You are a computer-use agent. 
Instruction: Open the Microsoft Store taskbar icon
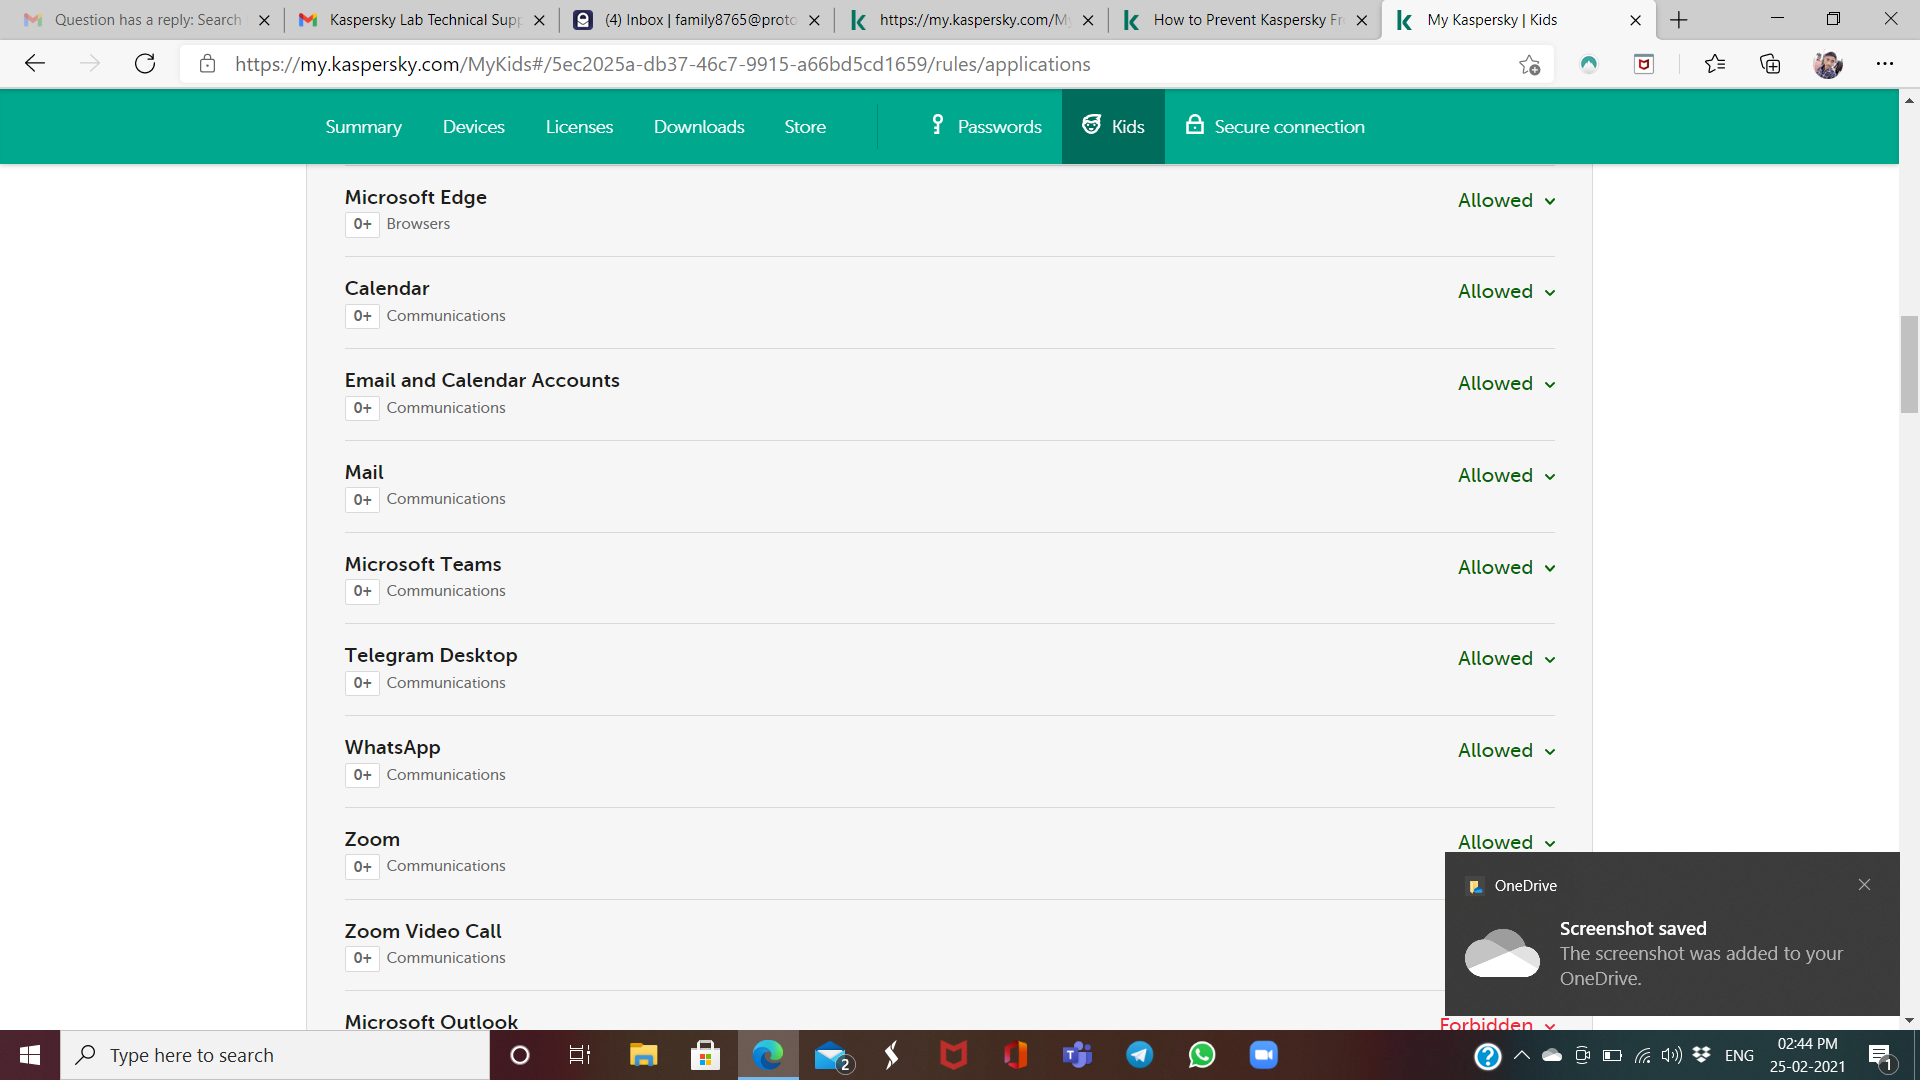705,1055
